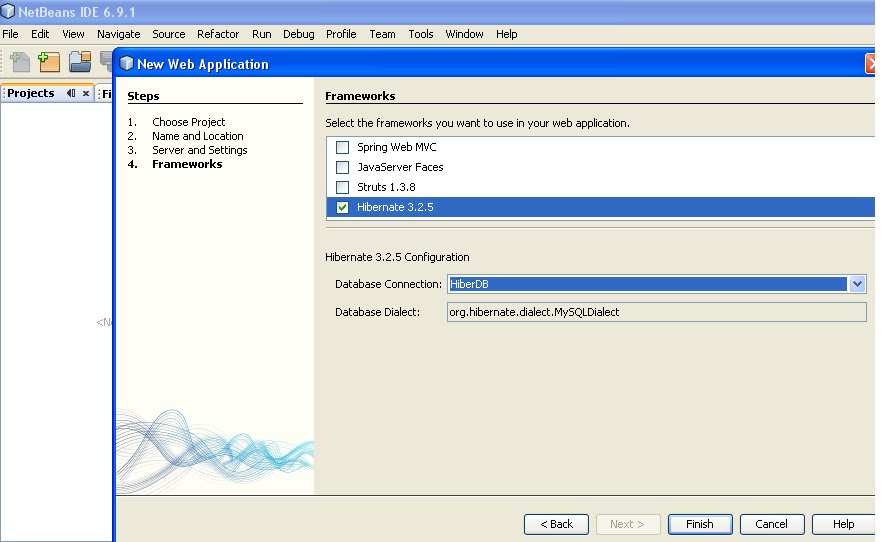Open the Source menu

[169, 34]
